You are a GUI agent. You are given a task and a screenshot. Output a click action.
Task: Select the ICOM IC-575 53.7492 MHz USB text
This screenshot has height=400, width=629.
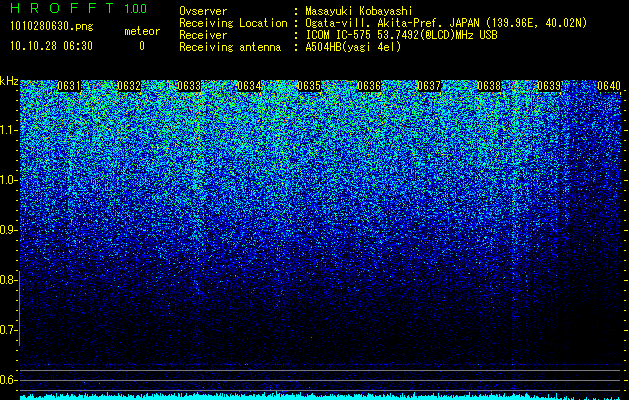pyautogui.click(x=401, y=35)
